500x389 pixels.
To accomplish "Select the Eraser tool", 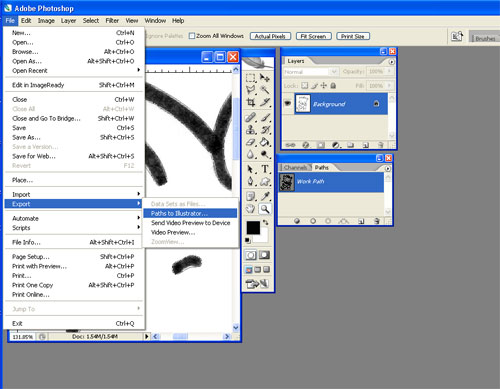I will (x=251, y=142).
